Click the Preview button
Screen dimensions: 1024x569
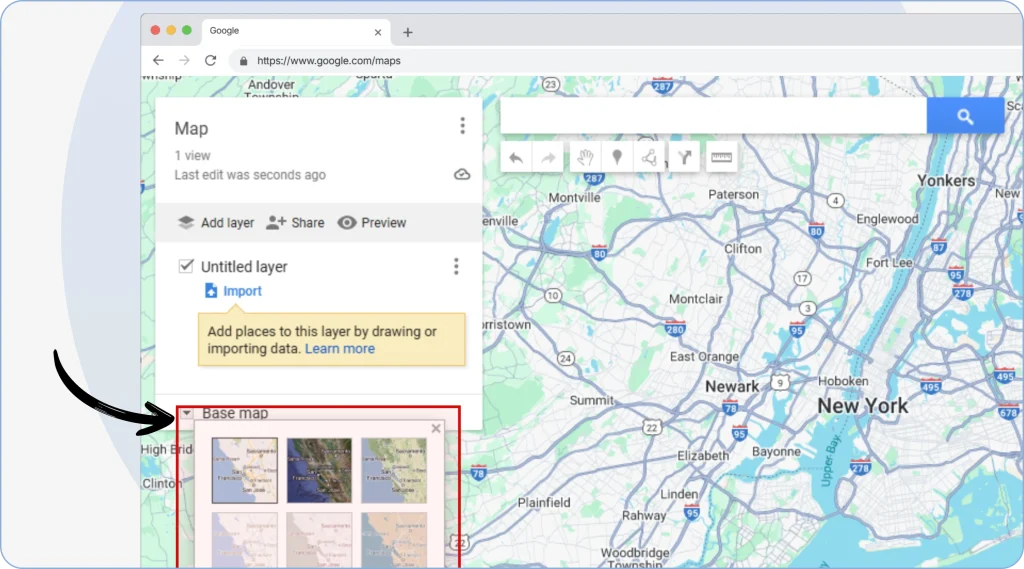pos(372,223)
